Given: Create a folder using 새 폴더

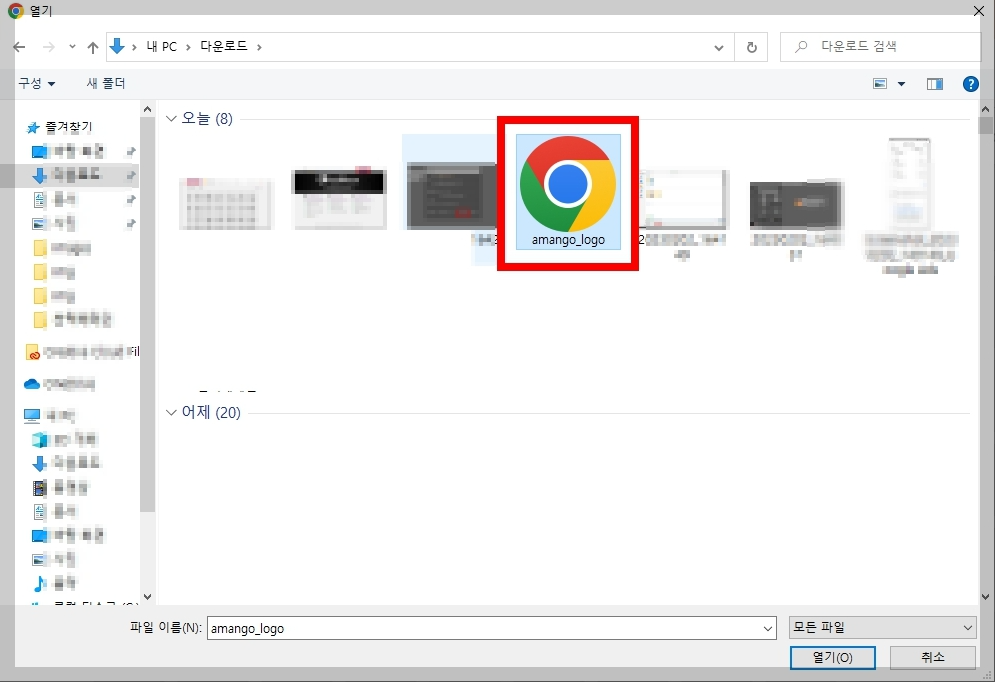Looking at the screenshot, I should pos(106,84).
